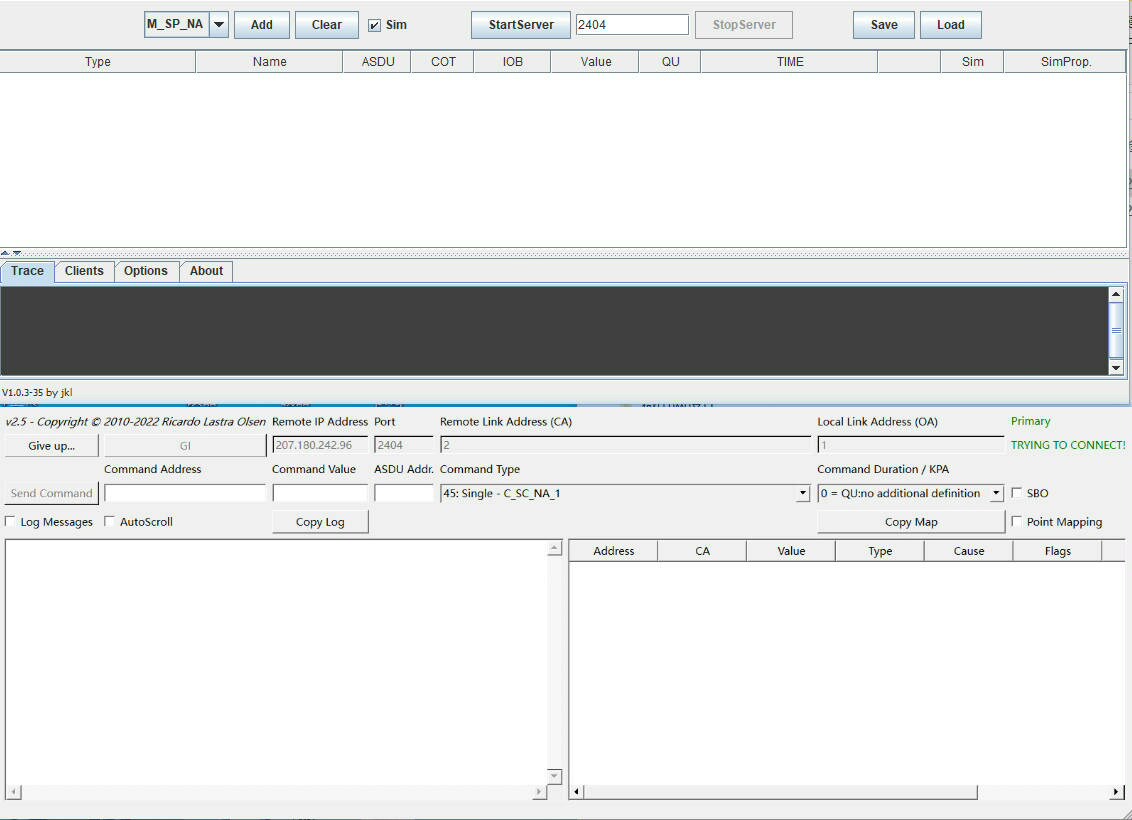The width and height of the screenshot is (1132, 820).
Task: Load a saved configuration
Action: coord(950,25)
